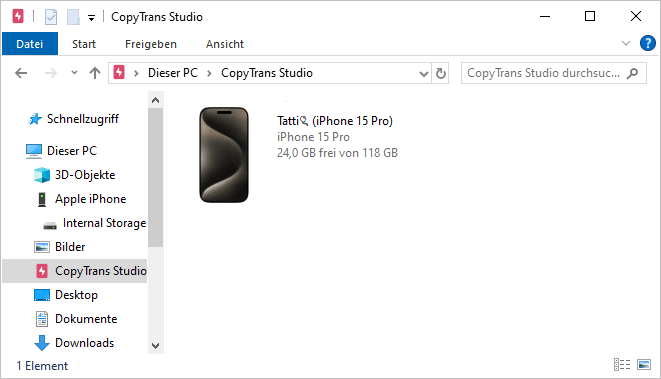
Task: Switch to the Ansicht ribbon tab
Action: tap(225, 44)
